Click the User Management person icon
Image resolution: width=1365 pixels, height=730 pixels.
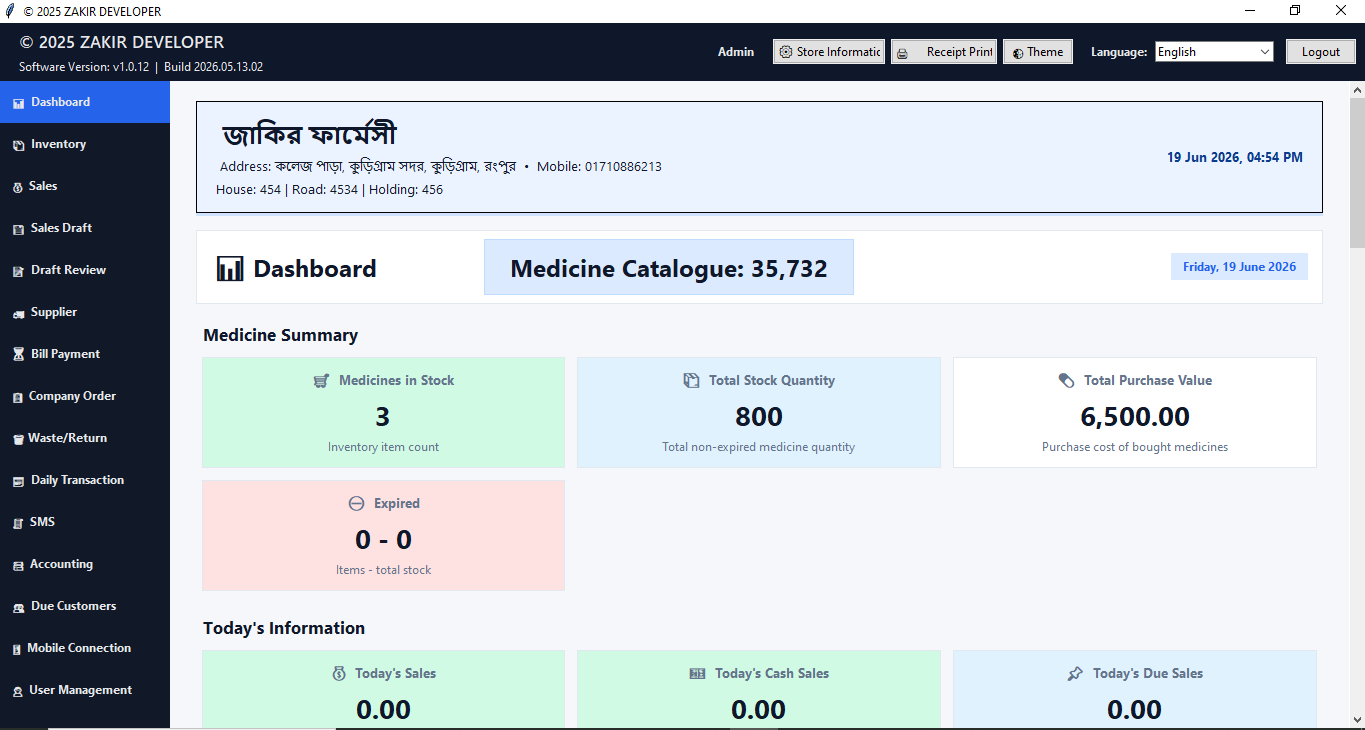pos(18,691)
